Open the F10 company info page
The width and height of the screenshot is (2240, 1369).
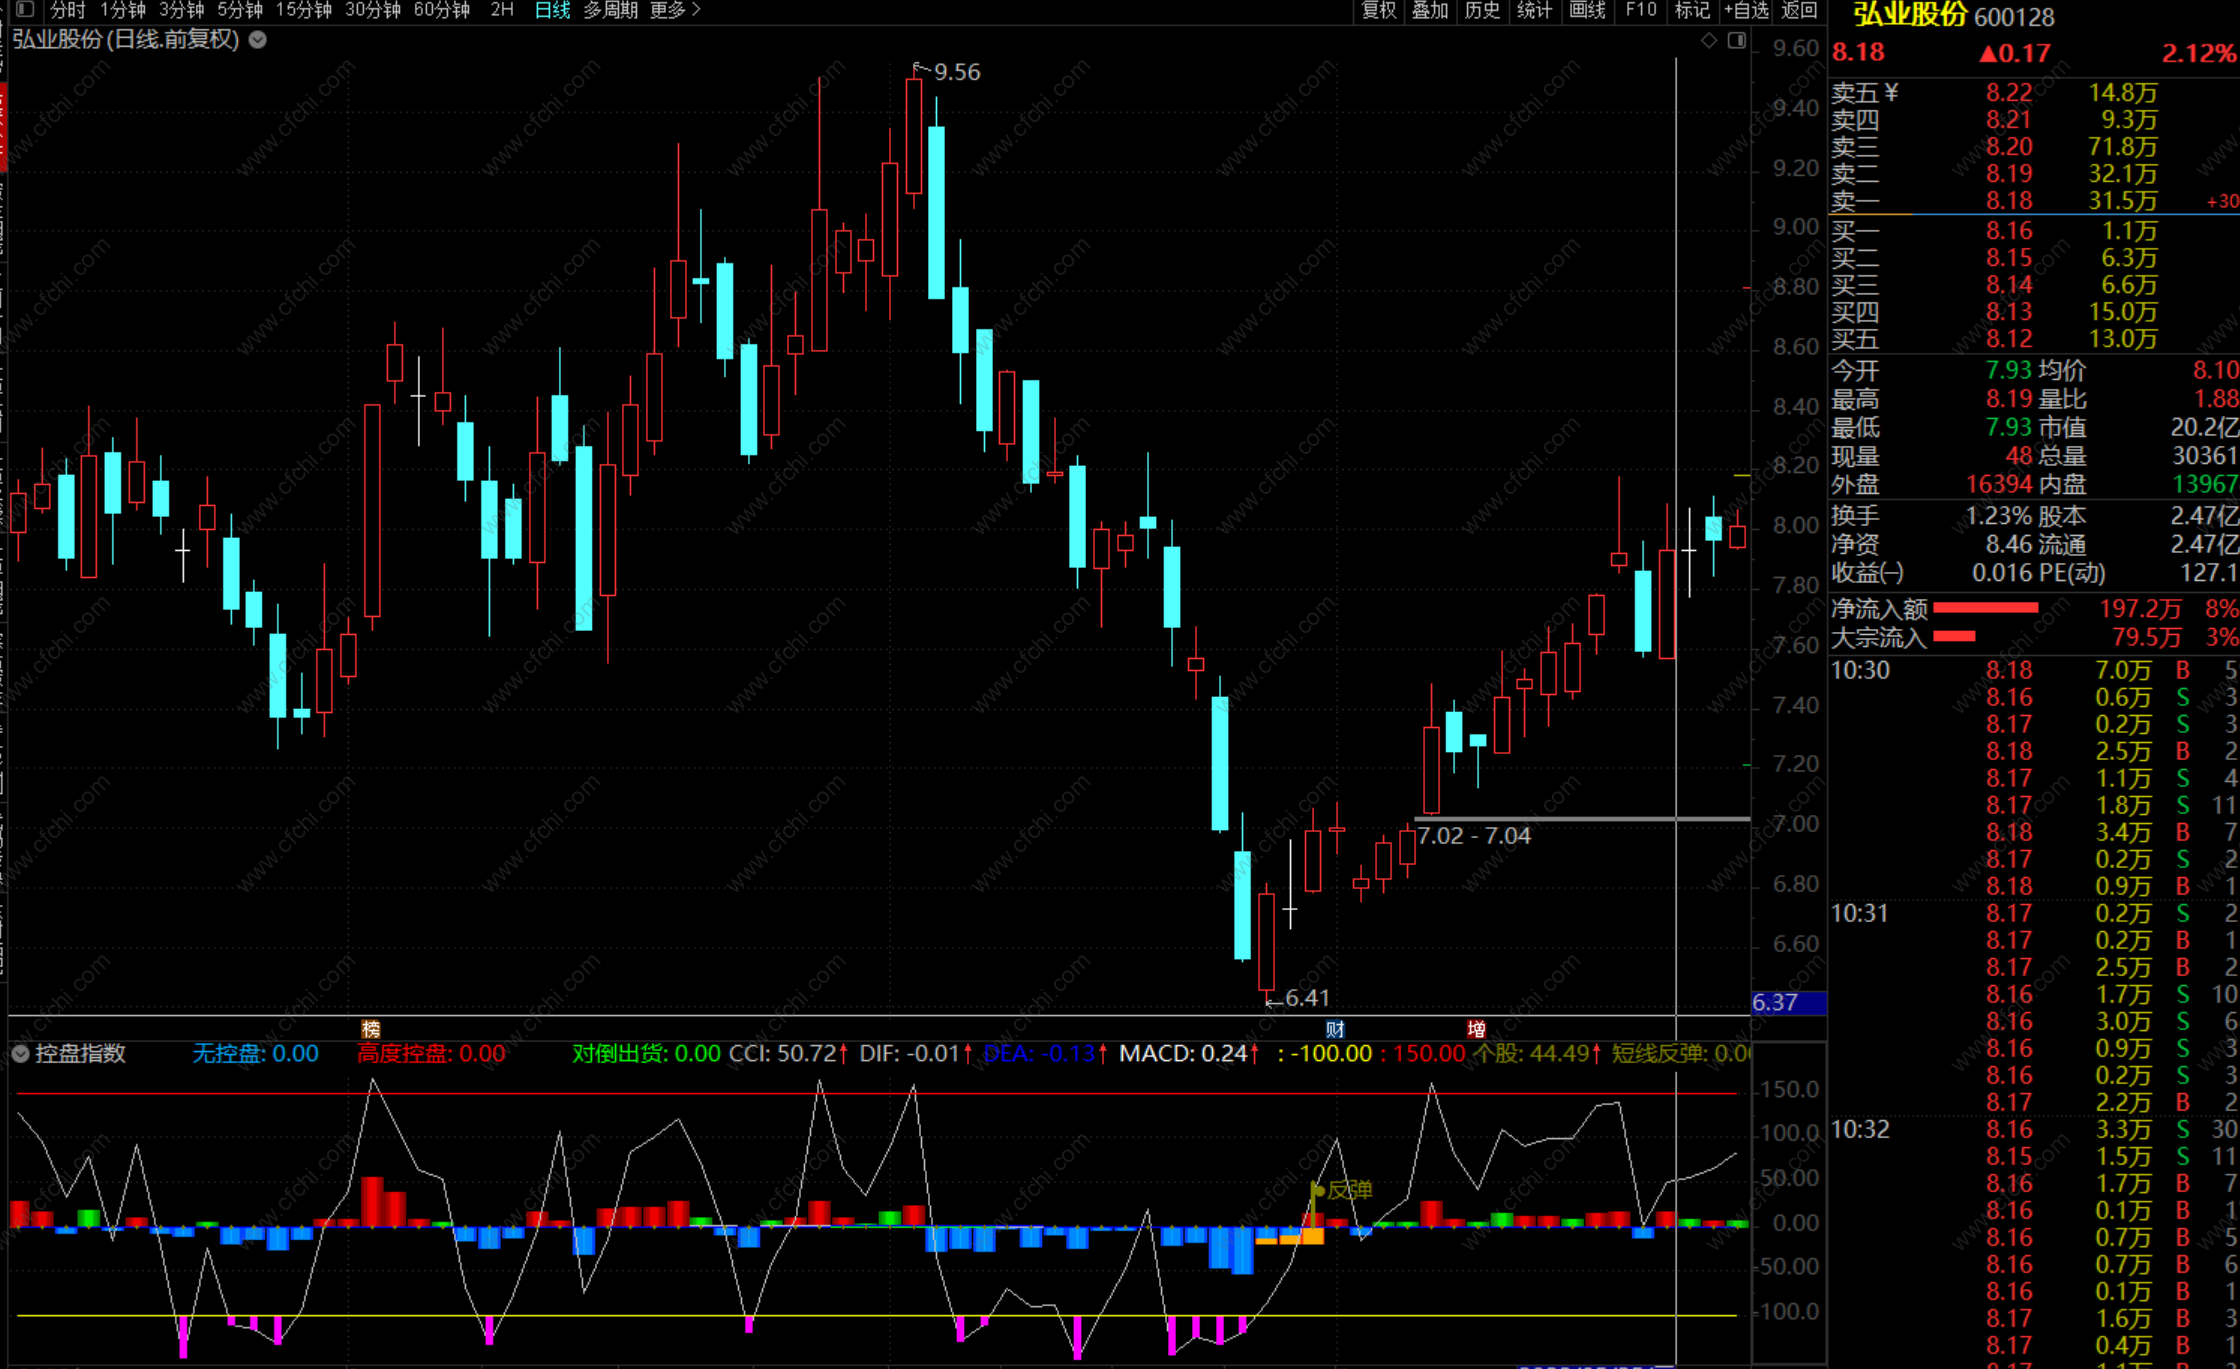[1640, 10]
